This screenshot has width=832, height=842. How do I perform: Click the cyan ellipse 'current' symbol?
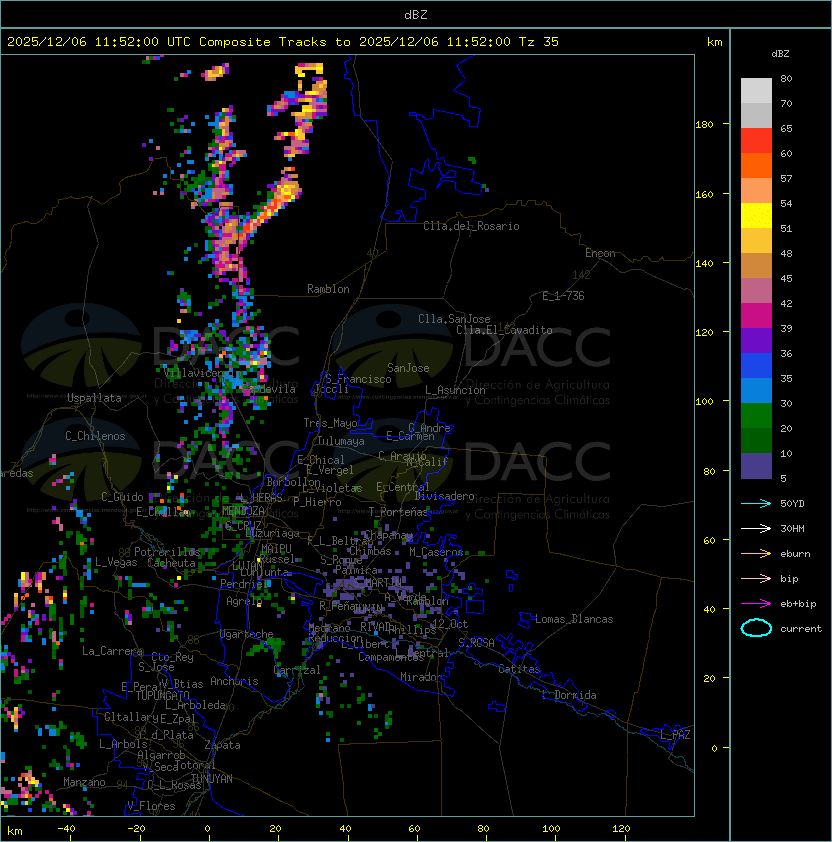coord(756,628)
